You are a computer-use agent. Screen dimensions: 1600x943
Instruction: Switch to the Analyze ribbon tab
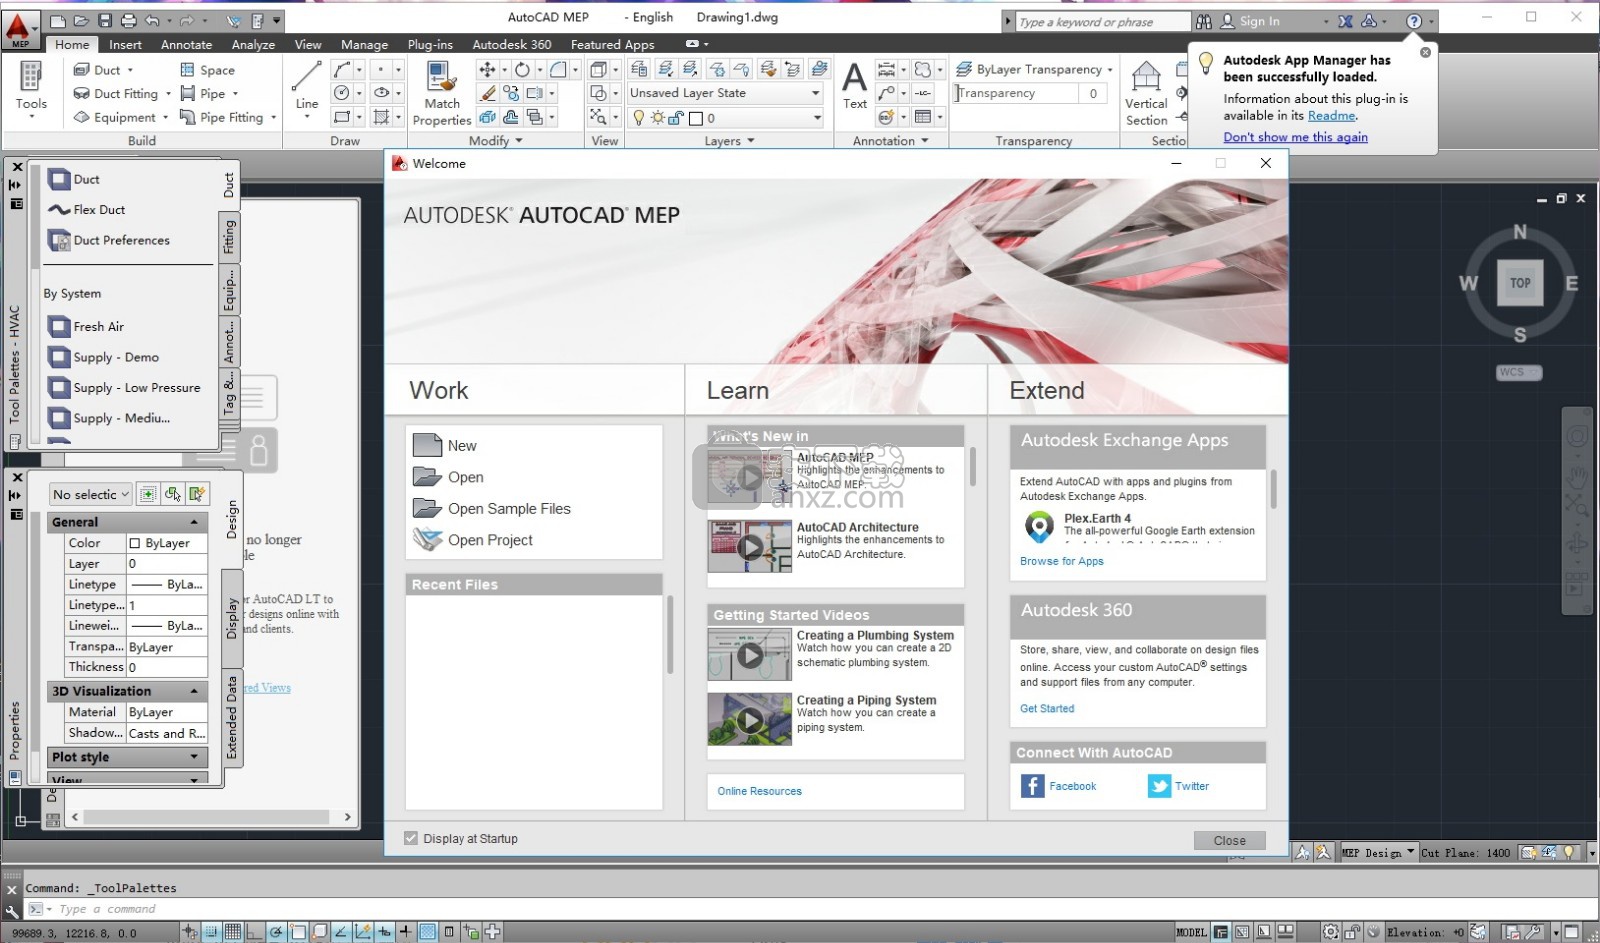pos(253,44)
